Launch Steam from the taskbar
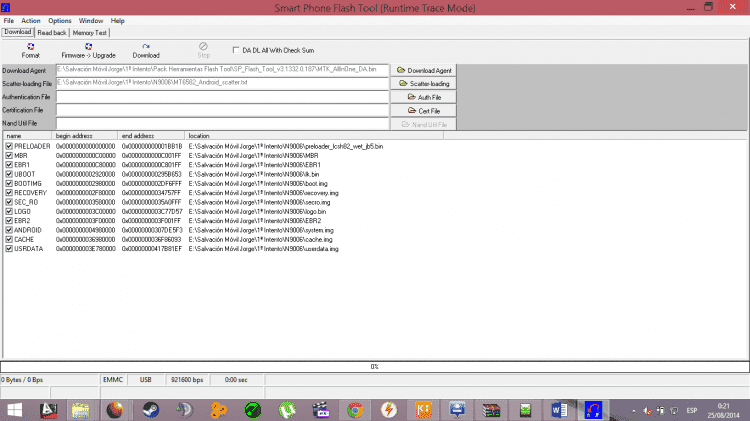The width and height of the screenshot is (750, 421). 150,410
